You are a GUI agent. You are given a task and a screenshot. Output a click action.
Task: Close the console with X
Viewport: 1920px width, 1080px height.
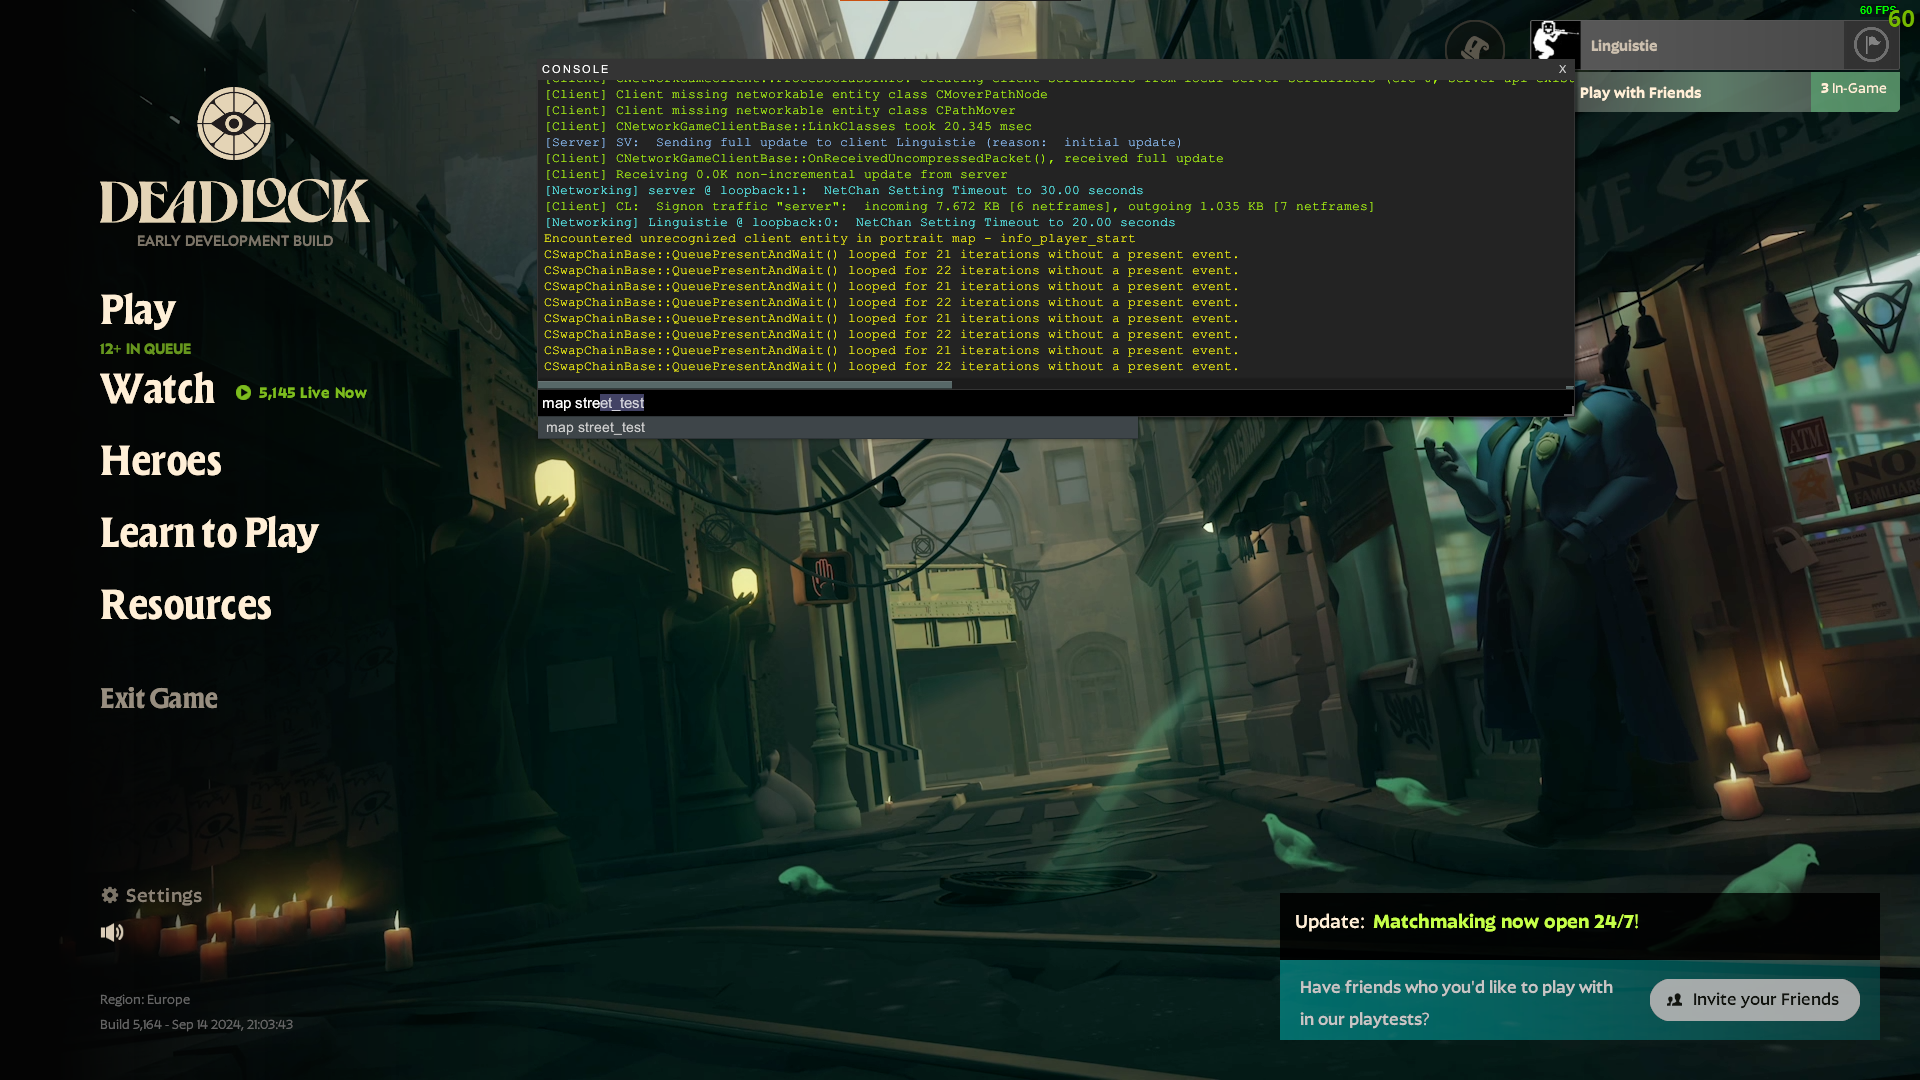(1562, 69)
